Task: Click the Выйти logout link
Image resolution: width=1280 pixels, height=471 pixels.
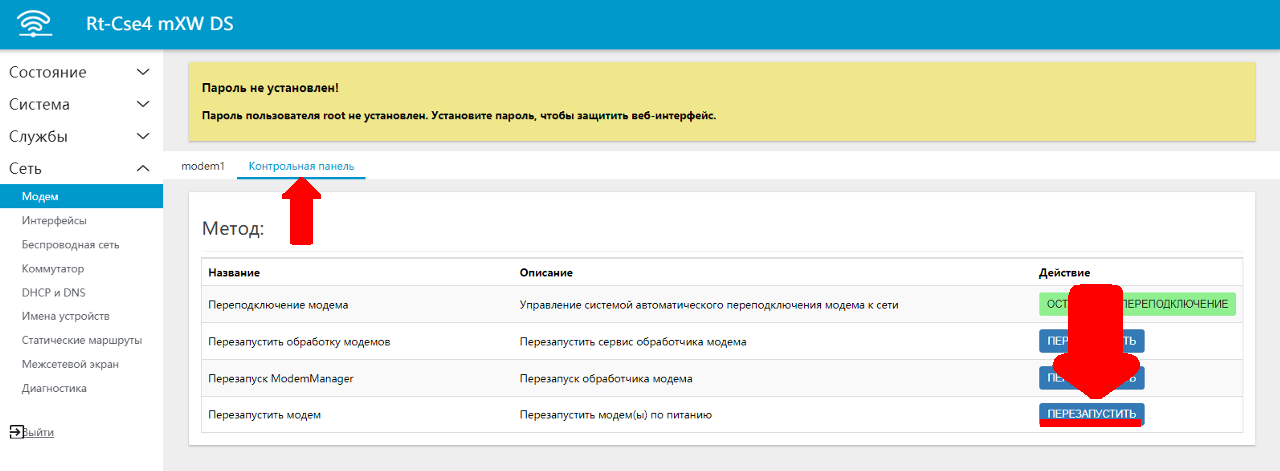Action: click(39, 432)
